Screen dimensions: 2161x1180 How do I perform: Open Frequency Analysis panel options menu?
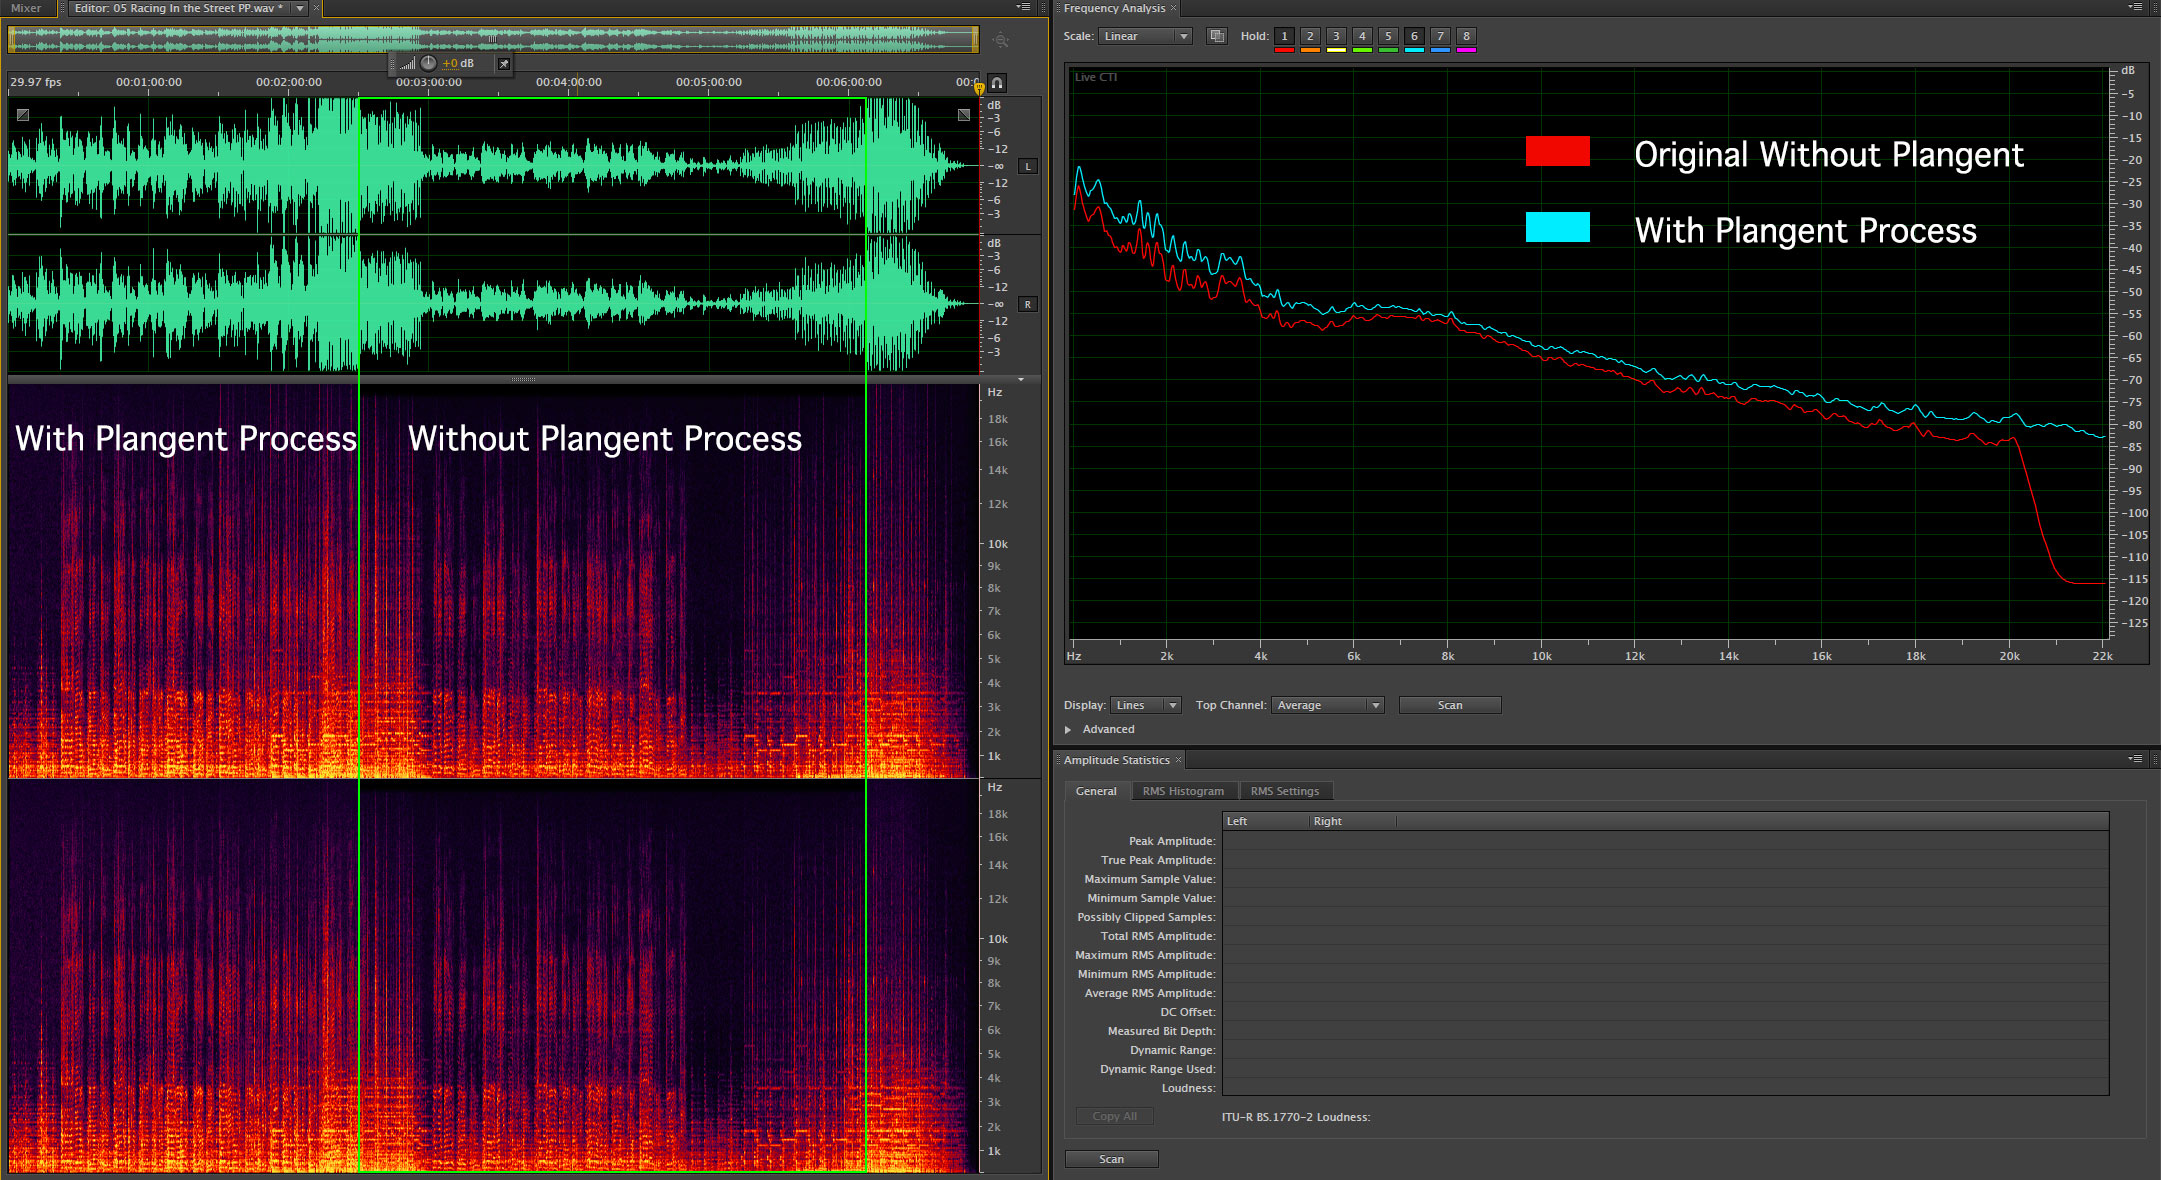2135,8
